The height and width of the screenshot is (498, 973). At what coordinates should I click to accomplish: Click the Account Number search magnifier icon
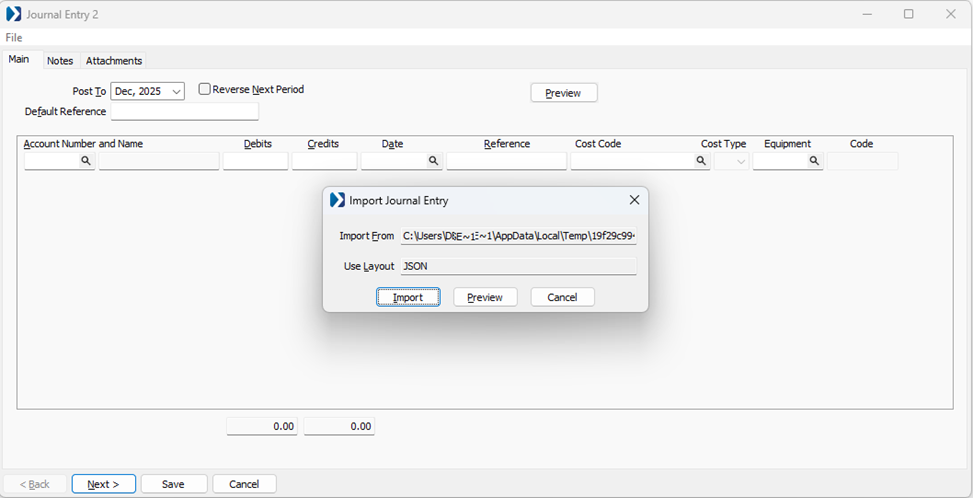tap(86, 161)
